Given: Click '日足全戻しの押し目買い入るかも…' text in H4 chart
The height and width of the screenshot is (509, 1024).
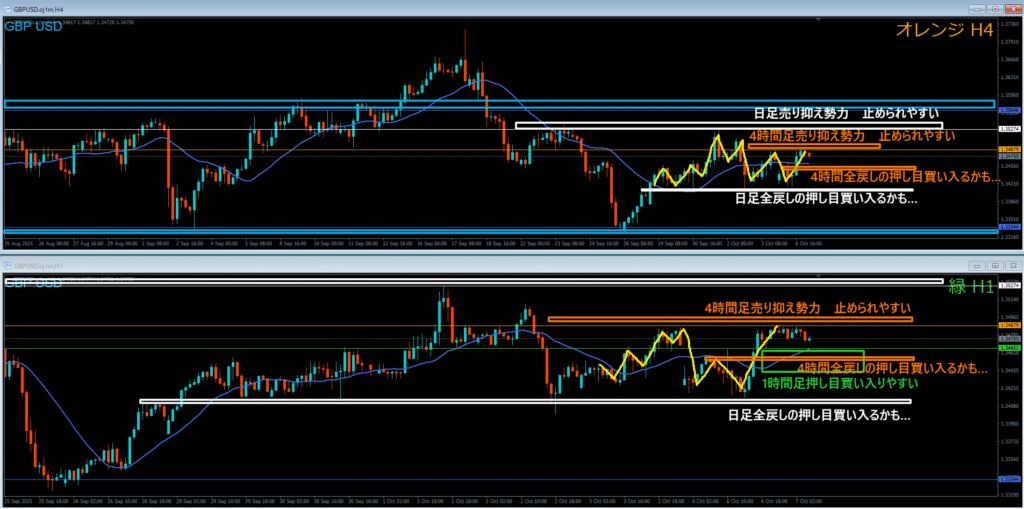Looking at the screenshot, I should click(826, 199).
